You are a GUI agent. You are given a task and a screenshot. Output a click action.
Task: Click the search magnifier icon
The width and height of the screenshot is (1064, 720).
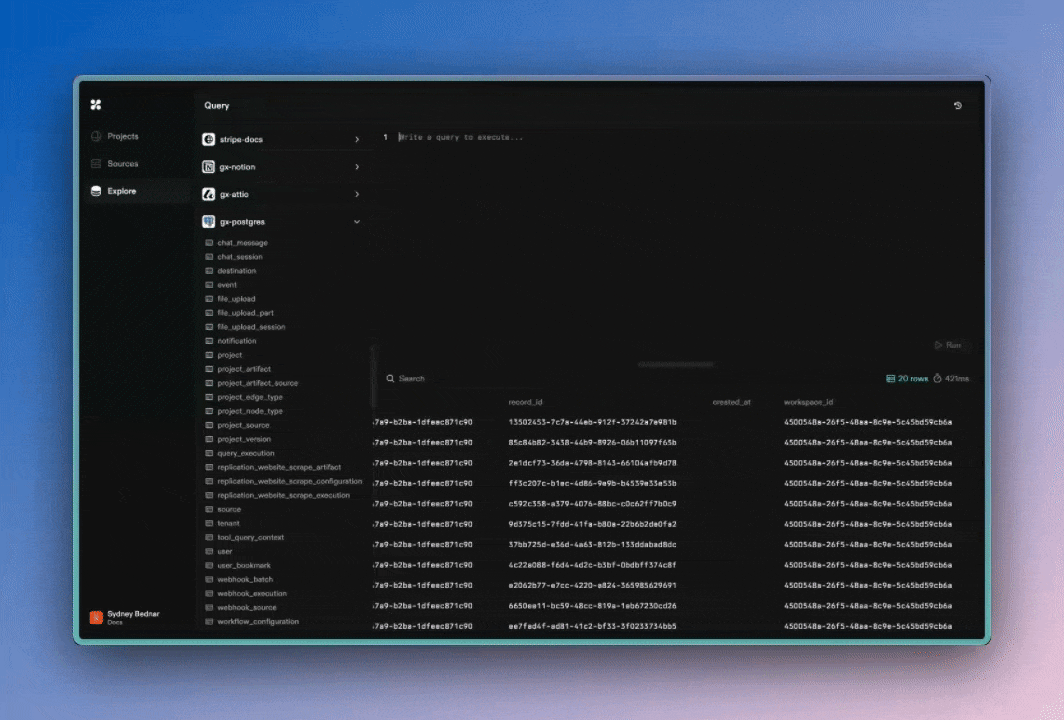coord(390,379)
